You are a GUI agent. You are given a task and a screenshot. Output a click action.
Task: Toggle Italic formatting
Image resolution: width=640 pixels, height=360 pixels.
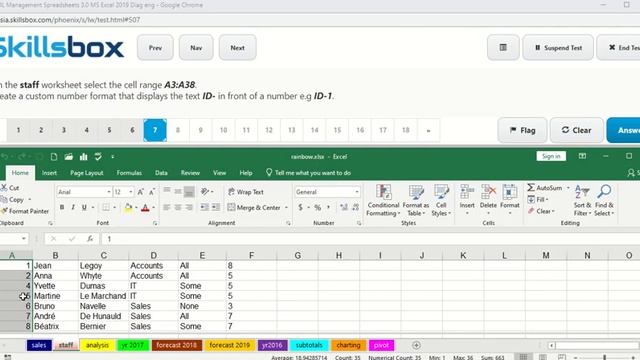click(x=73, y=207)
